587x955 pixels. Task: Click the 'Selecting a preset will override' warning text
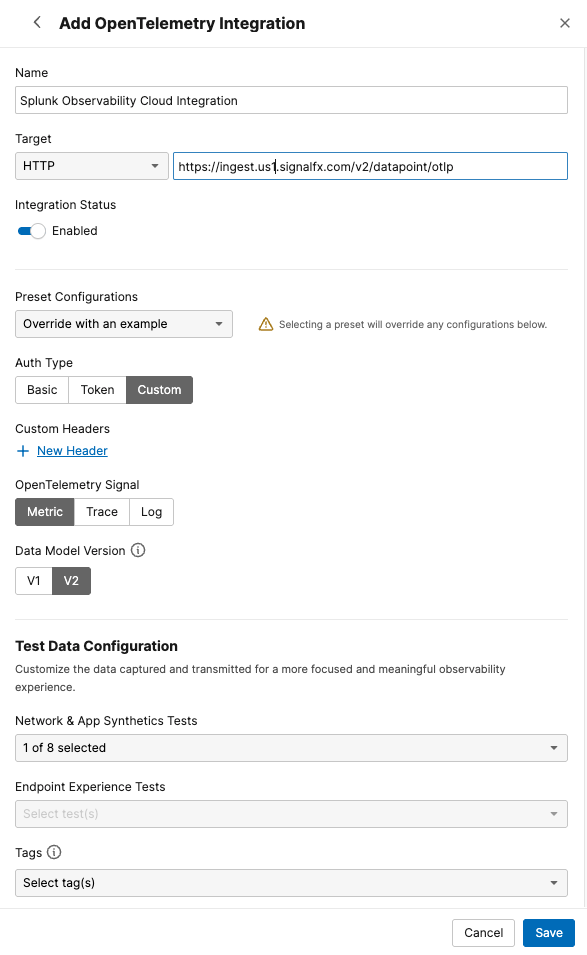[413, 324]
